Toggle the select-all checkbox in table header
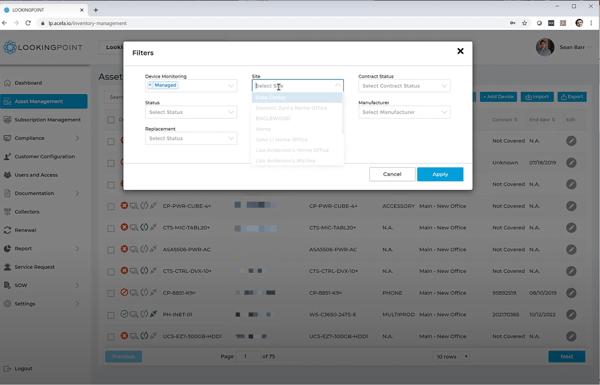Viewport: 600px width, 385px height. [111, 120]
